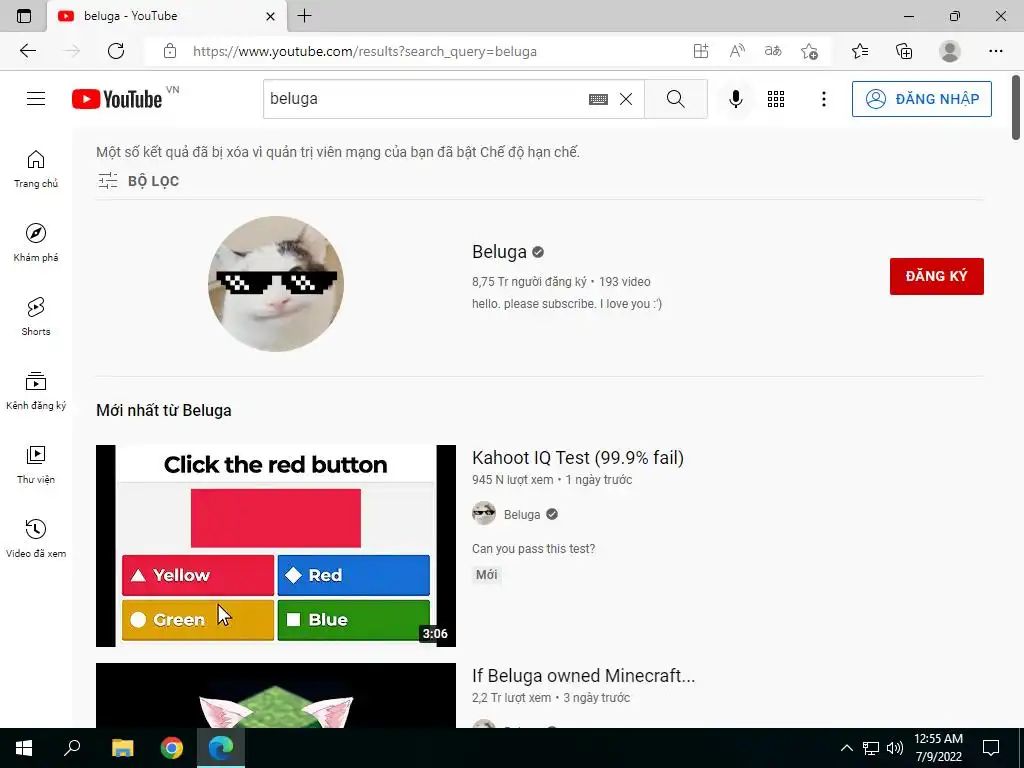
Task: Open Thư viện in the sidebar
Action: 36,464
